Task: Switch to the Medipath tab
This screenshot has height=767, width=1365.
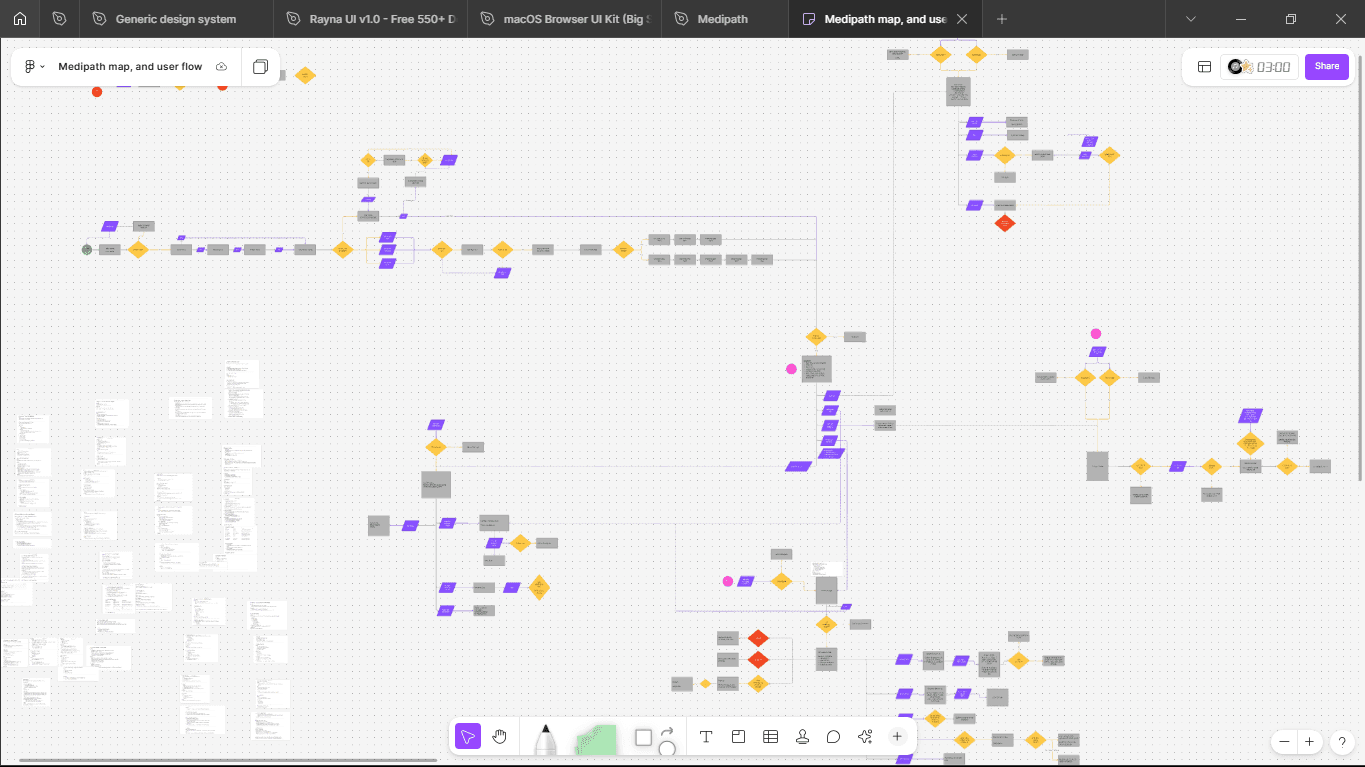Action: tap(723, 19)
